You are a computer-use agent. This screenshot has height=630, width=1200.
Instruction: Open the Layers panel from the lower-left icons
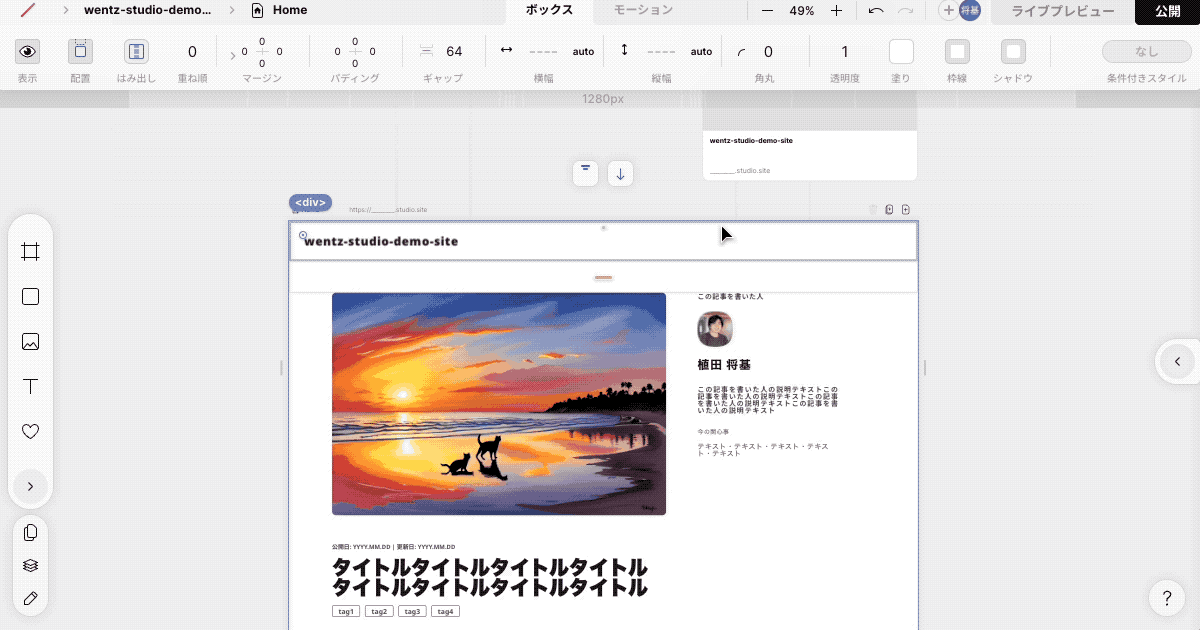[30, 564]
